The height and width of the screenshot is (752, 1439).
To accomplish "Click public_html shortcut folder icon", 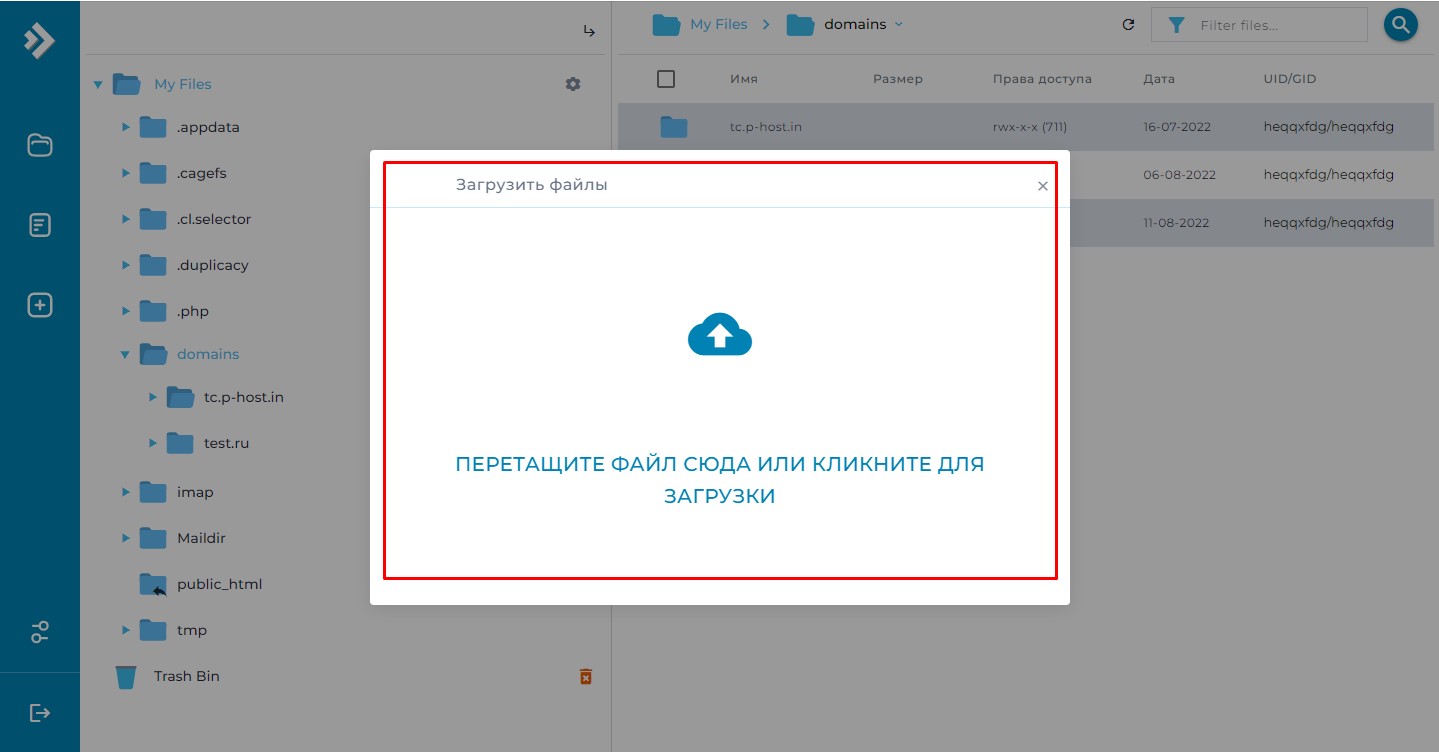I will pyautogui.click(x=153, y=584).
